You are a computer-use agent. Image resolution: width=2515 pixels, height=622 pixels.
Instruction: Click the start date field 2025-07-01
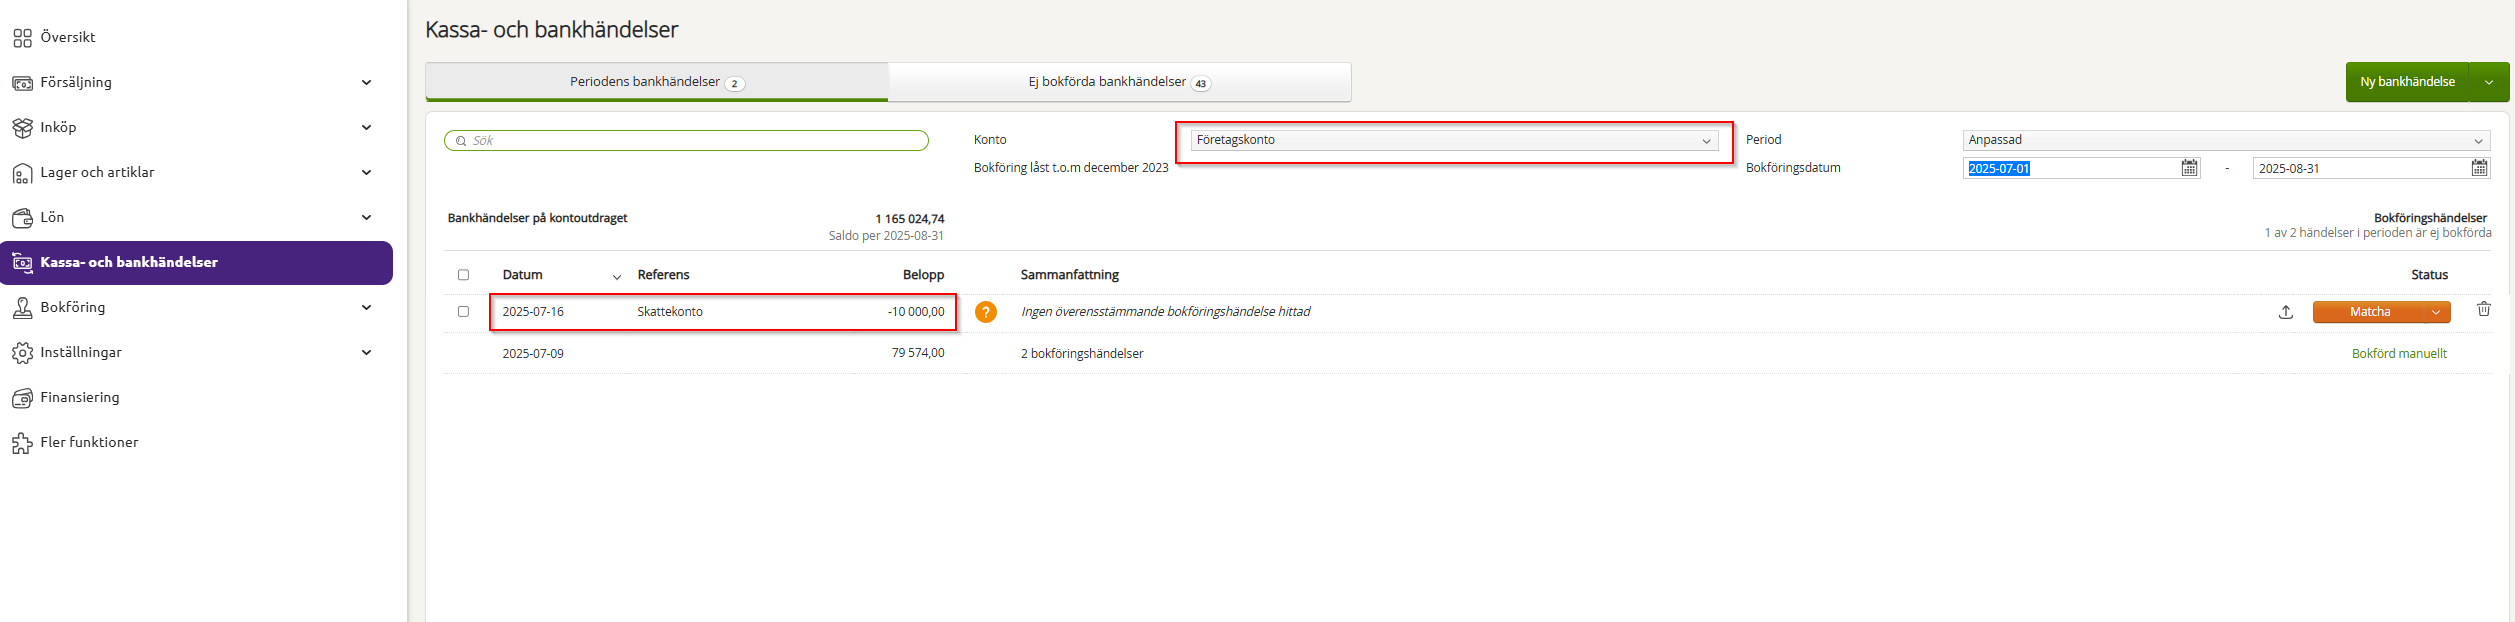[x=2071, y=168]
